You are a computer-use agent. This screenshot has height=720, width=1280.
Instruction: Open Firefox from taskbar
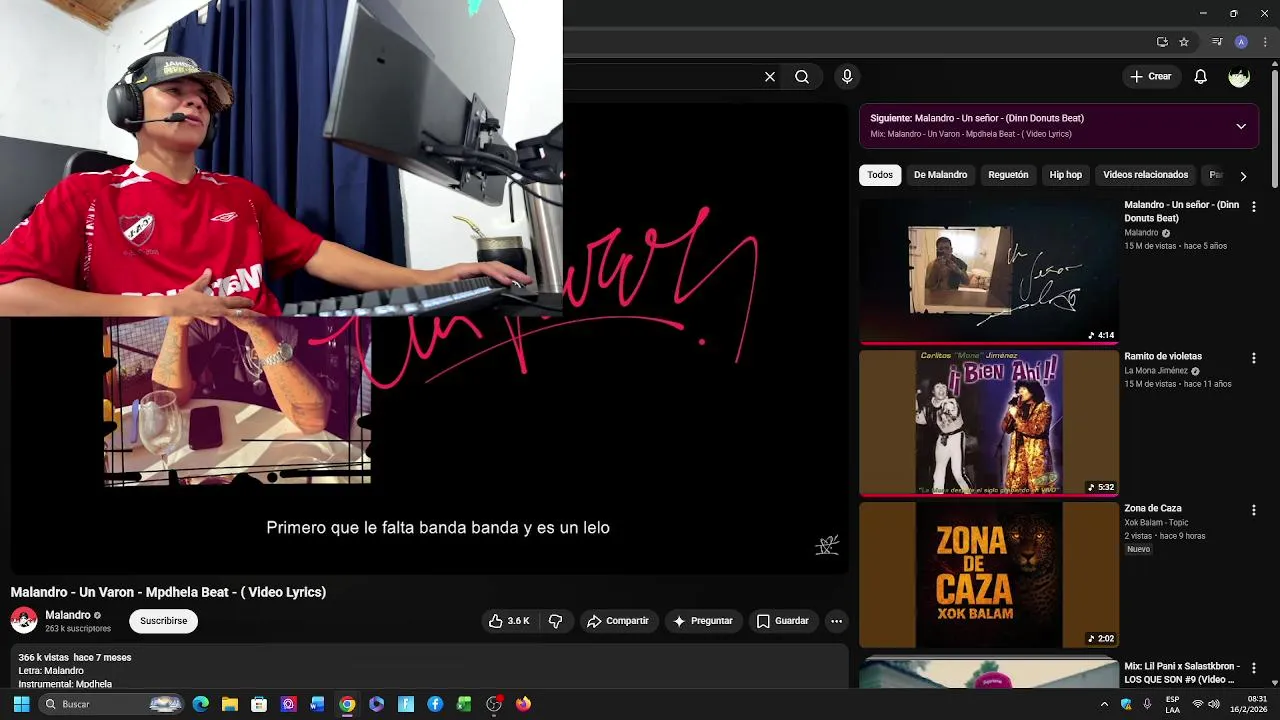(523, 704)
